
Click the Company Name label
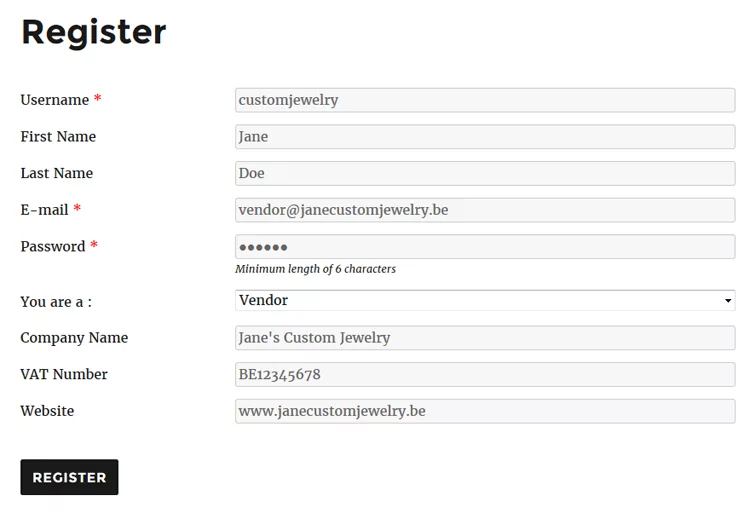pyautogui.click(x=74, y=338)
